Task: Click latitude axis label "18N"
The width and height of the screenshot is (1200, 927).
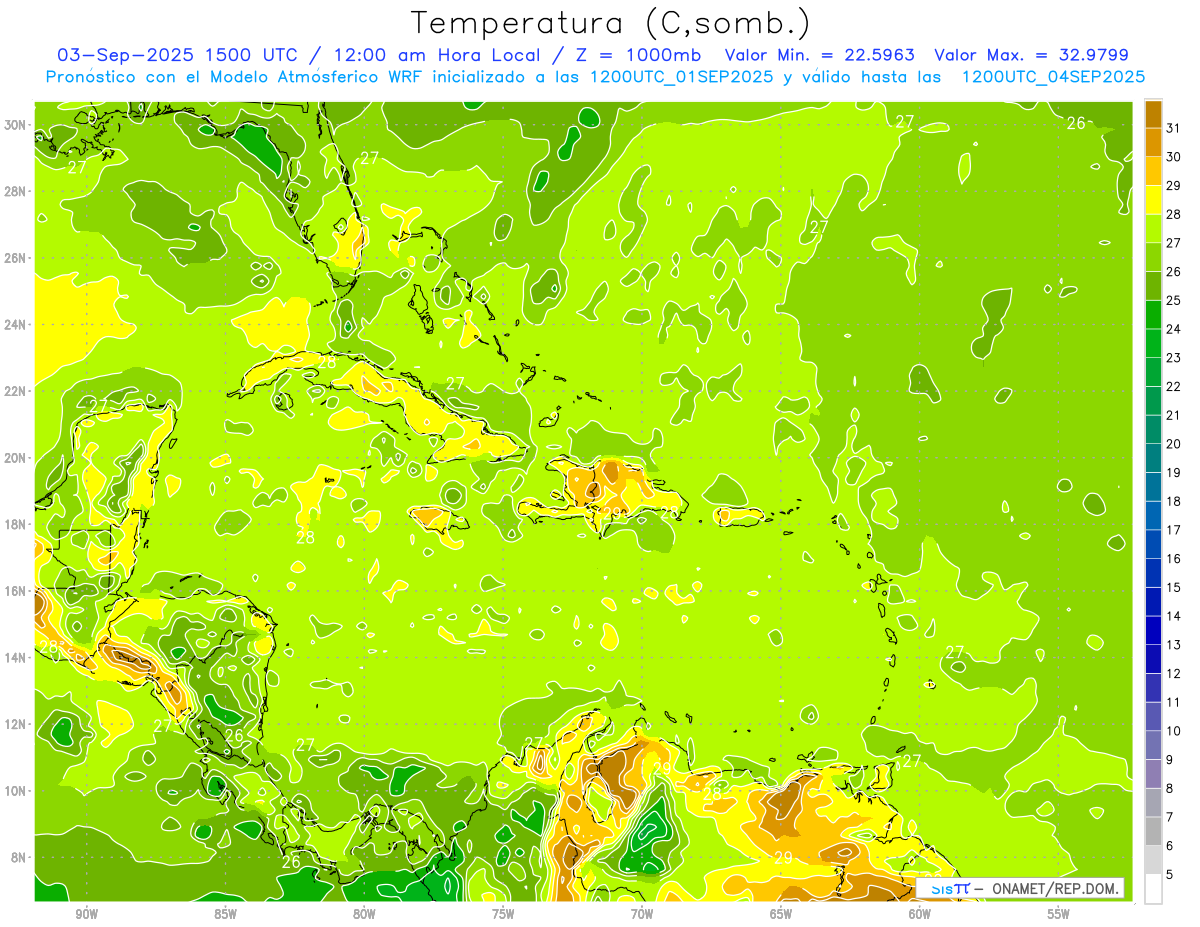Action: pos(15,524)
